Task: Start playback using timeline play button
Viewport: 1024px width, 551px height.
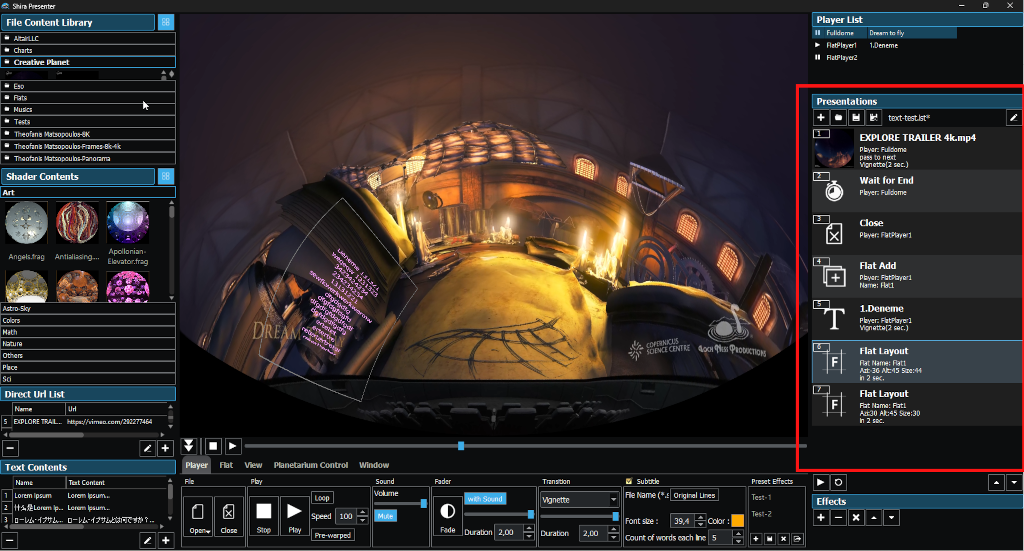Action: (x=232, y=446)
